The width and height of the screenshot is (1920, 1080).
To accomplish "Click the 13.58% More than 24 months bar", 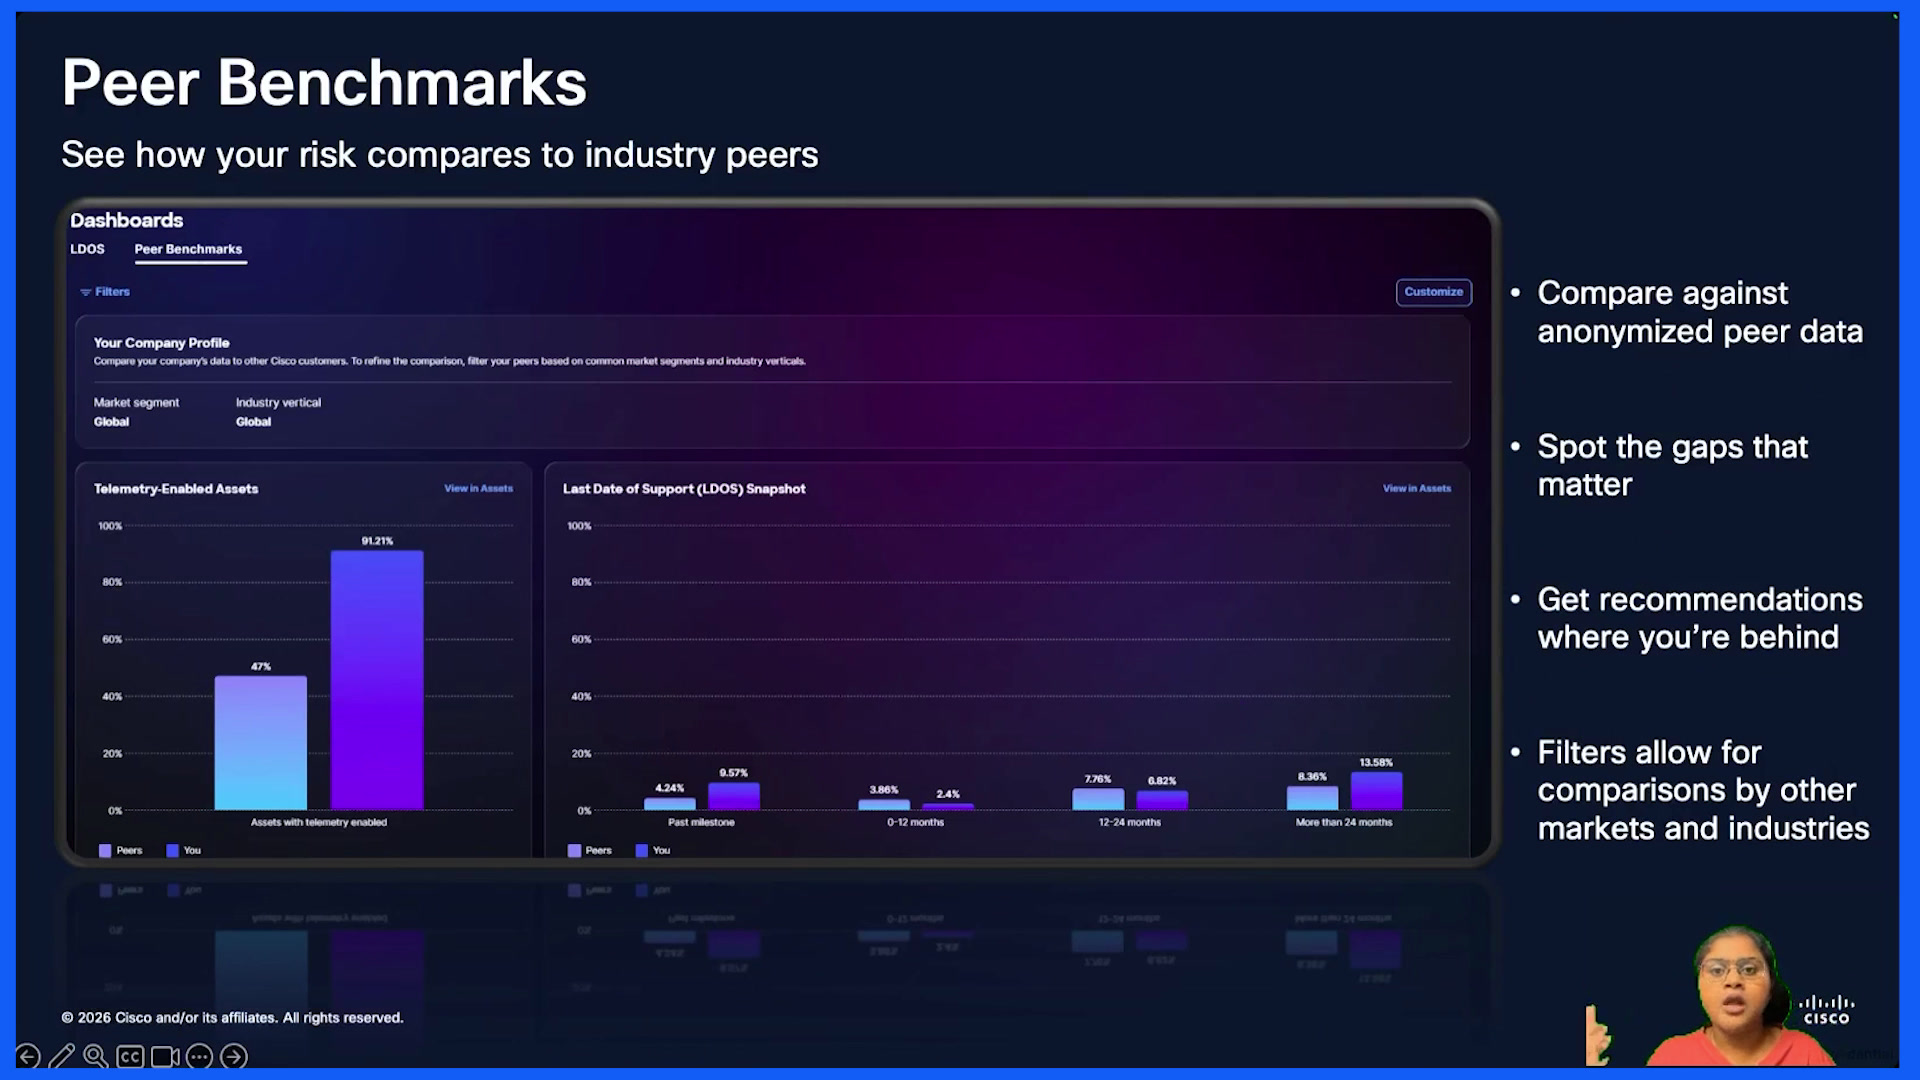I will coord(1376,791).
